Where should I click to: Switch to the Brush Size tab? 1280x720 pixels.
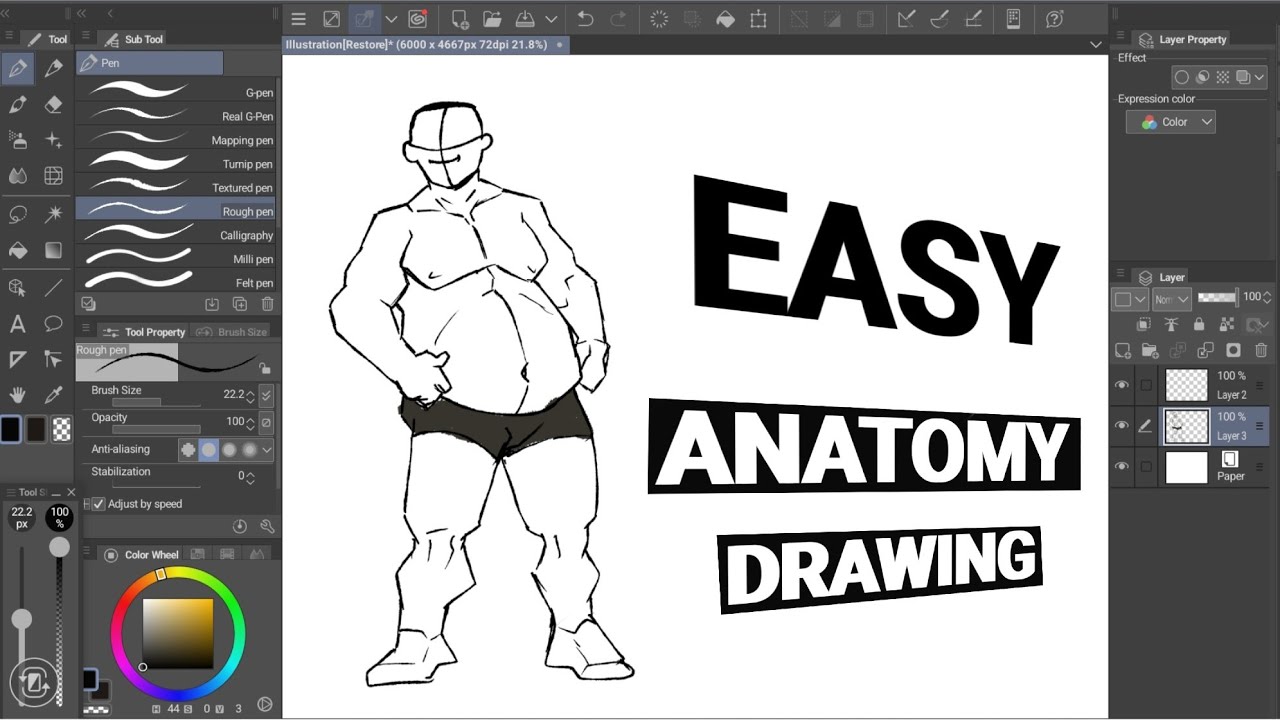[x=233, y=332]
